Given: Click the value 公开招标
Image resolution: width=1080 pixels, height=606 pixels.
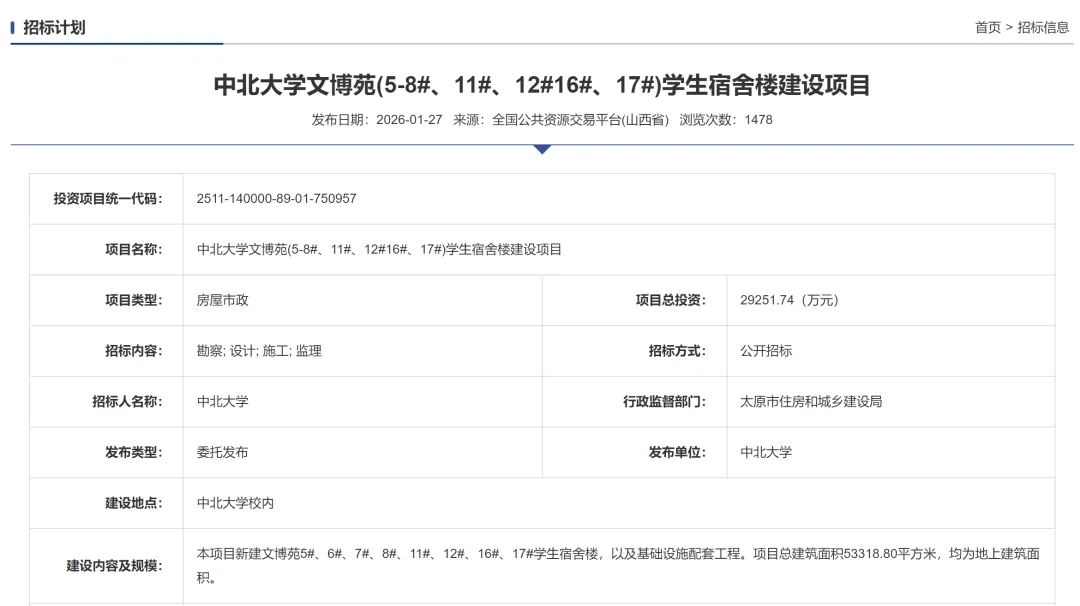Looking at the screenshot, I should [x=766, y=351].
